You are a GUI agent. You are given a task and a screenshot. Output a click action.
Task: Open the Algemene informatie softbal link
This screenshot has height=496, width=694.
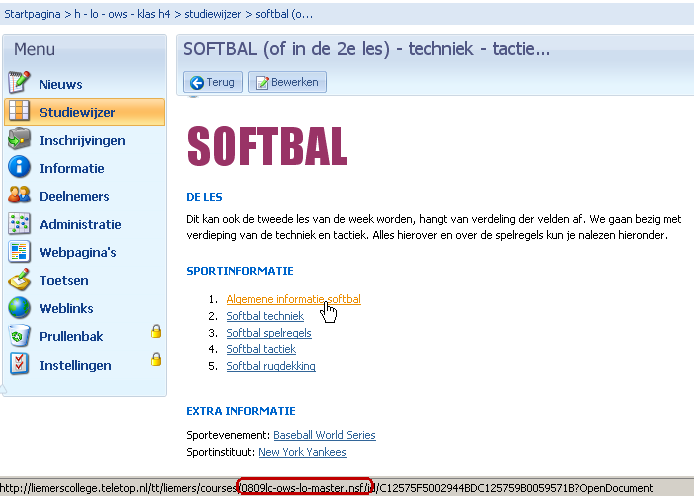[293, 299]
